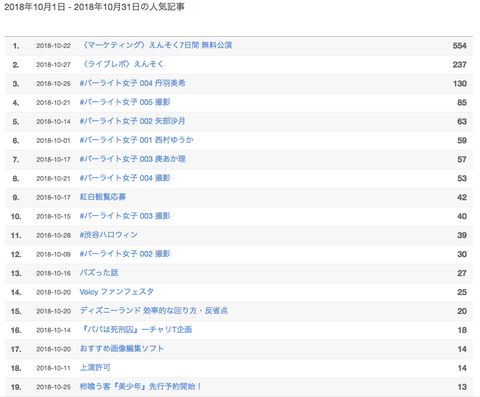
Task: Open the Voicy ファンフェスタ article
Action: (x=117, y=292)
